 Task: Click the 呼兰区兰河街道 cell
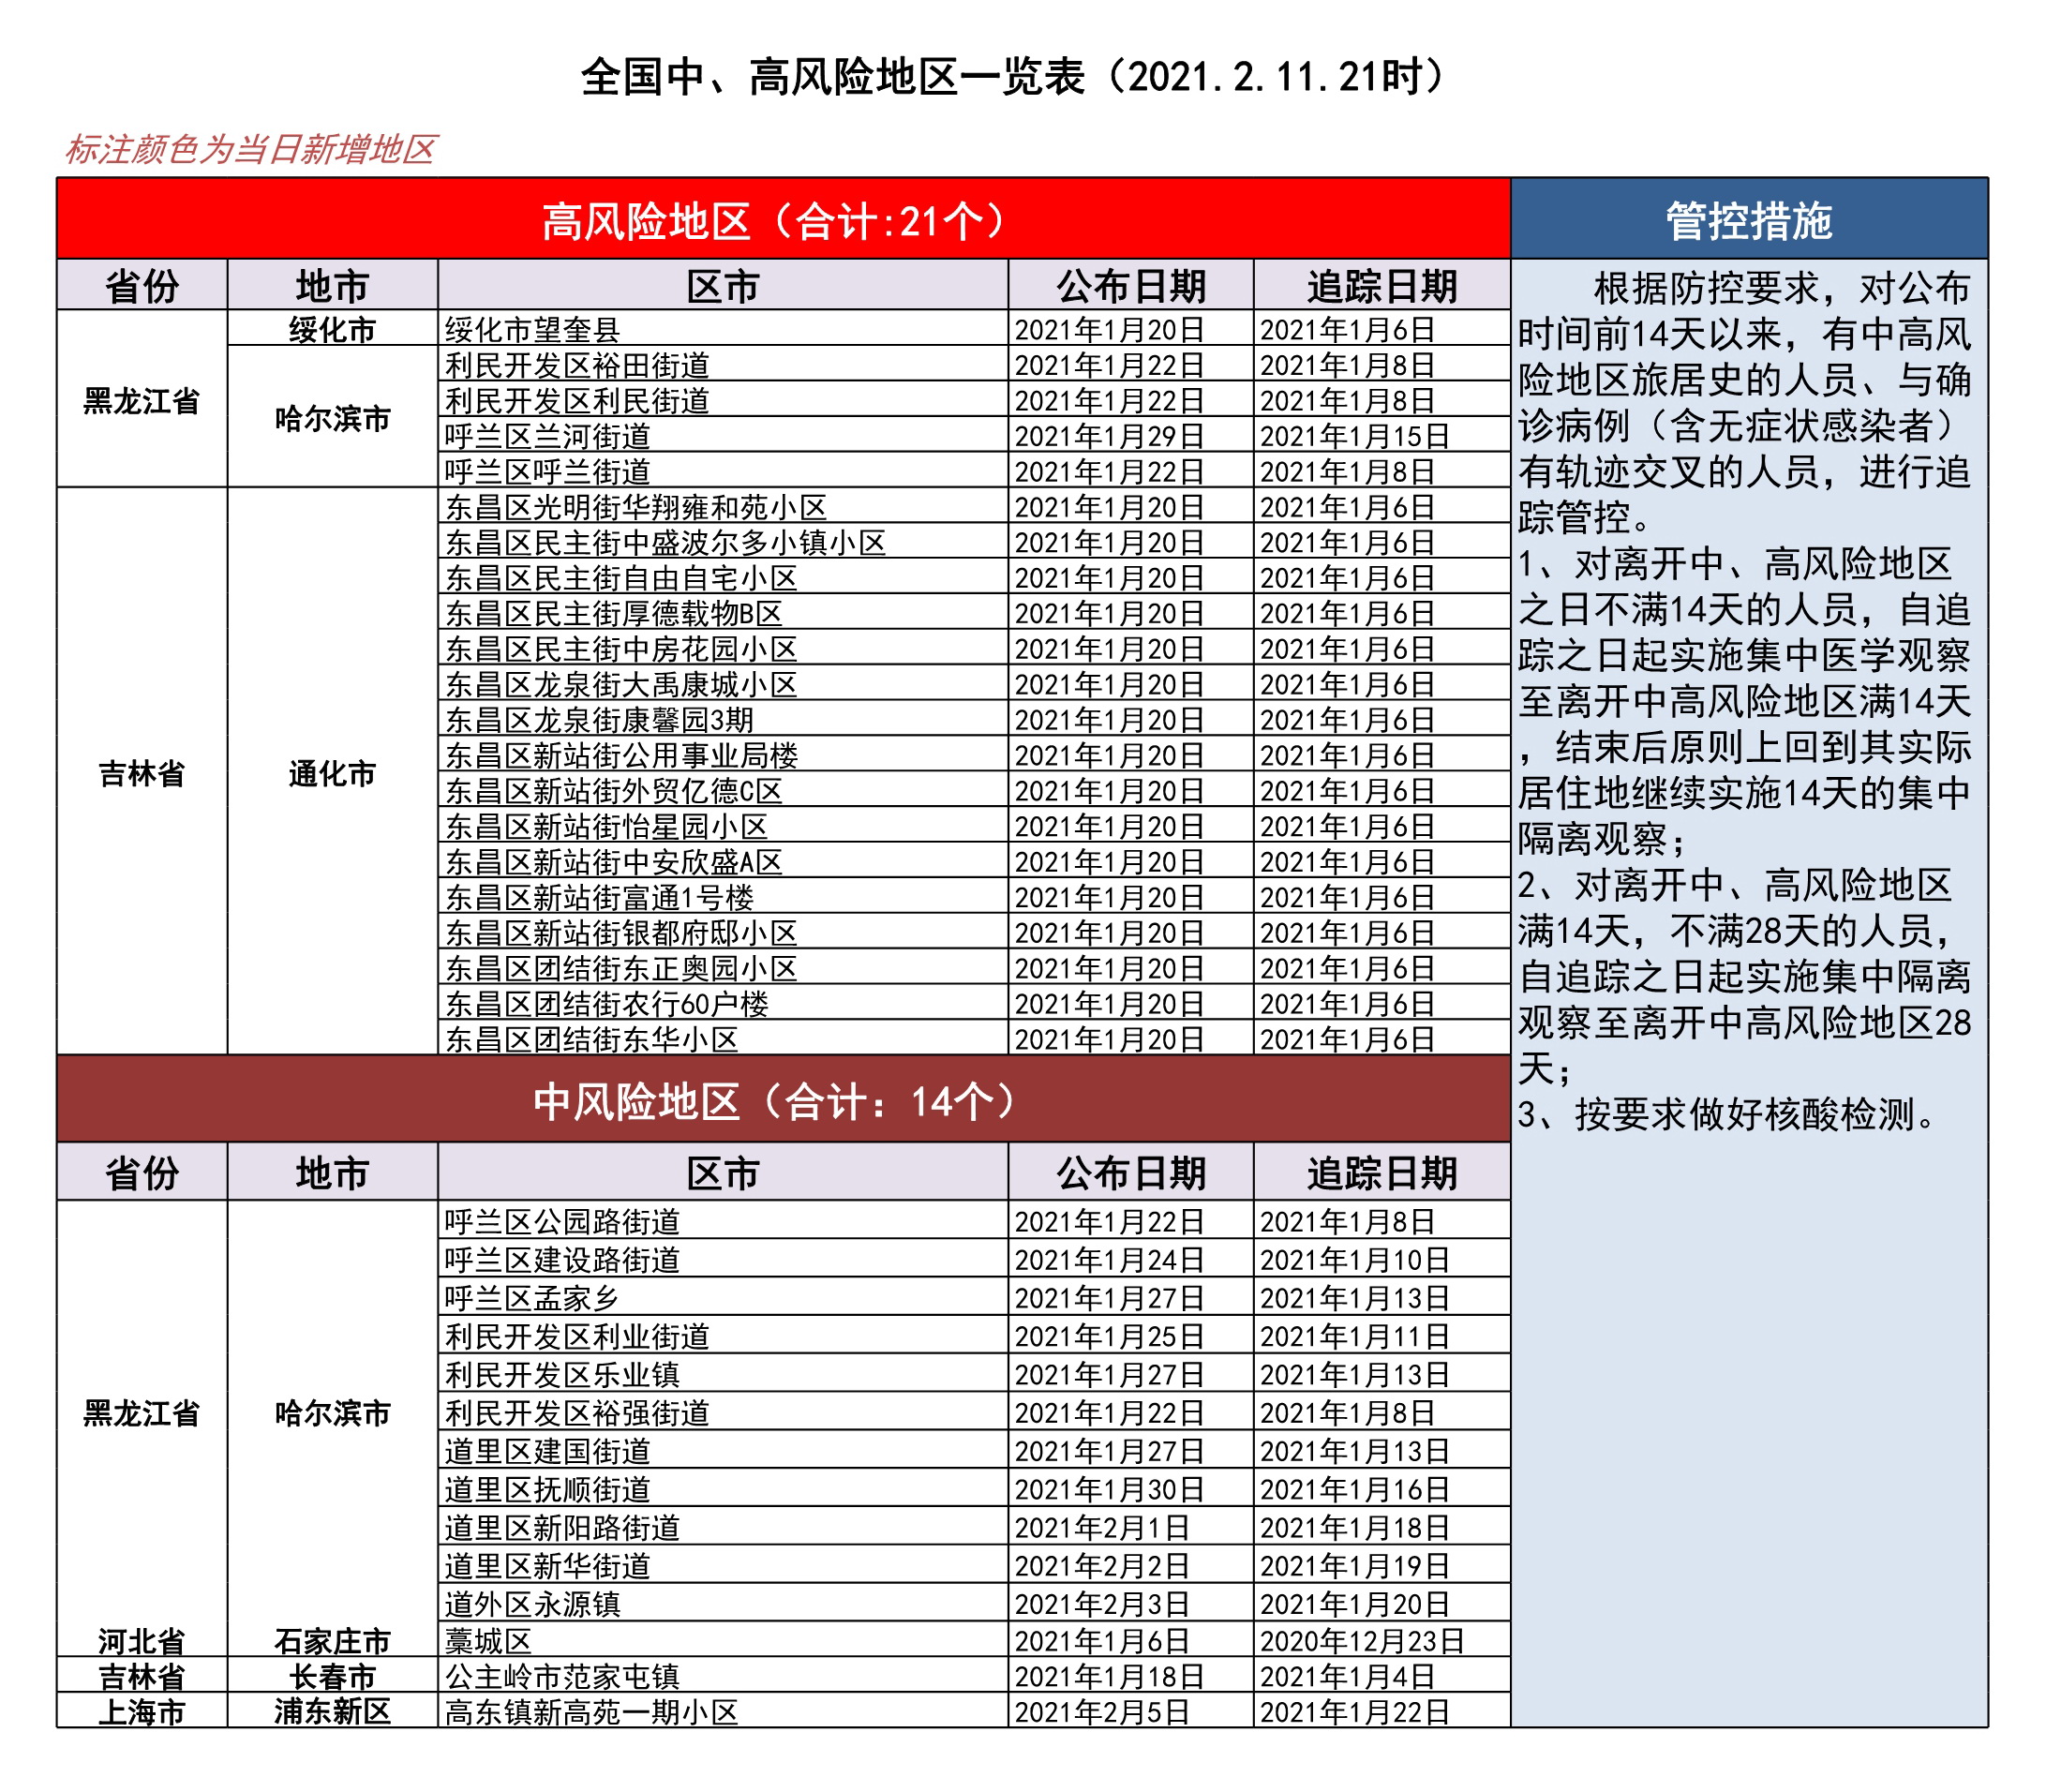[x=547, y=436]
